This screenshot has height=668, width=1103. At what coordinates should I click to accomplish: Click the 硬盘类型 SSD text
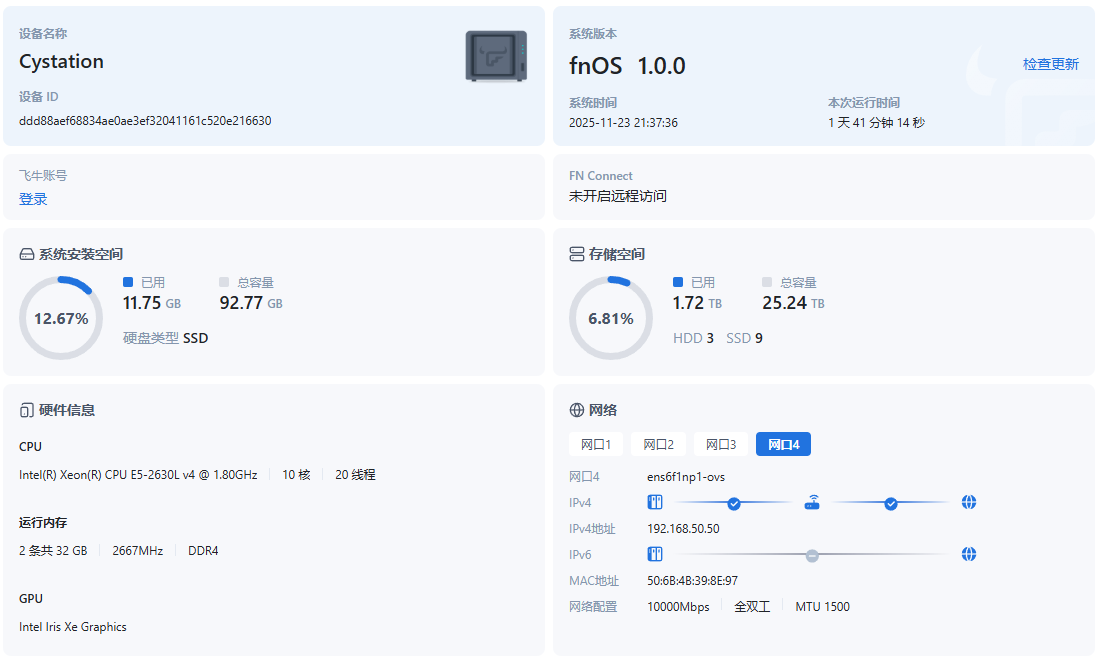click(165, 339)
